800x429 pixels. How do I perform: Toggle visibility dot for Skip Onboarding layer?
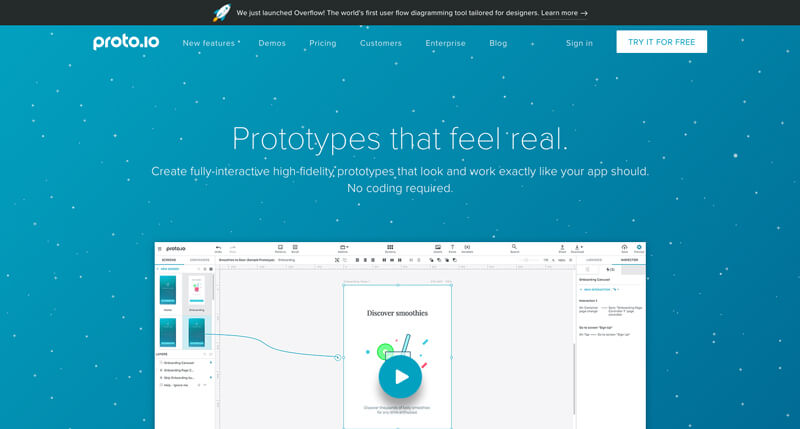211,378
